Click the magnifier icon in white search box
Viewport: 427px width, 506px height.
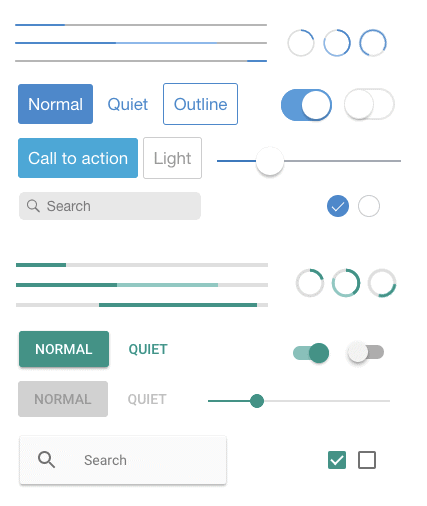point(46,460)
